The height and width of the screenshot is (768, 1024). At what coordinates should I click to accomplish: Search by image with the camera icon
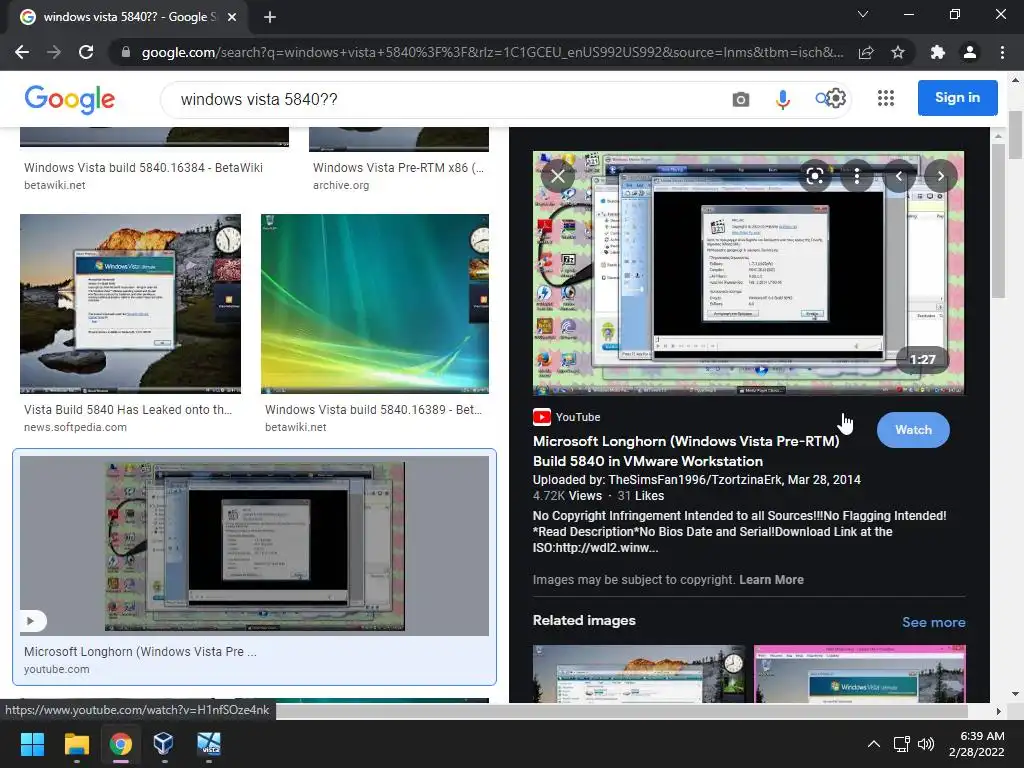(x=741, y=99)
